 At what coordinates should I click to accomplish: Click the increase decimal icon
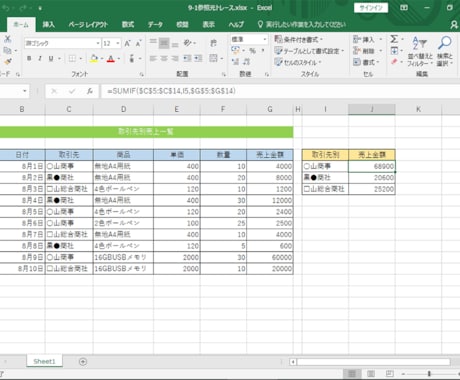[x=235, y=62]
